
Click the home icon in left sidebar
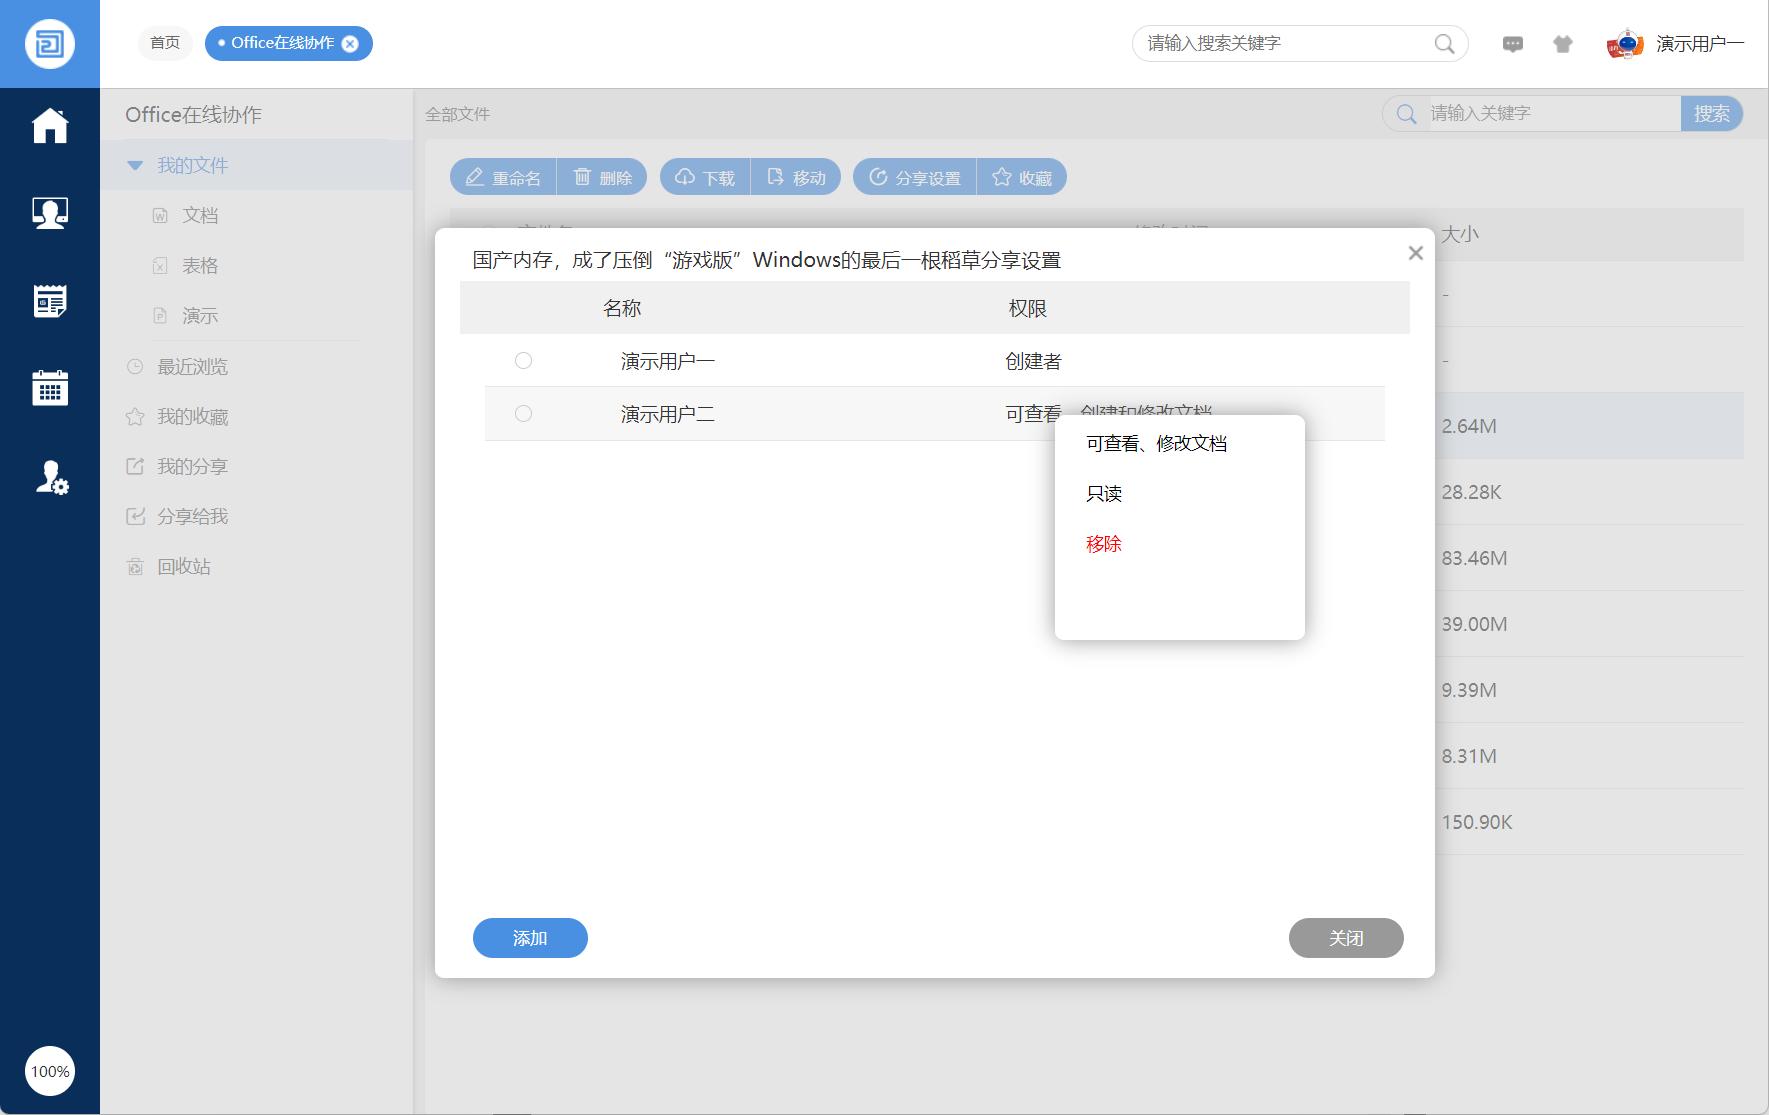click(x=50, y=126)
